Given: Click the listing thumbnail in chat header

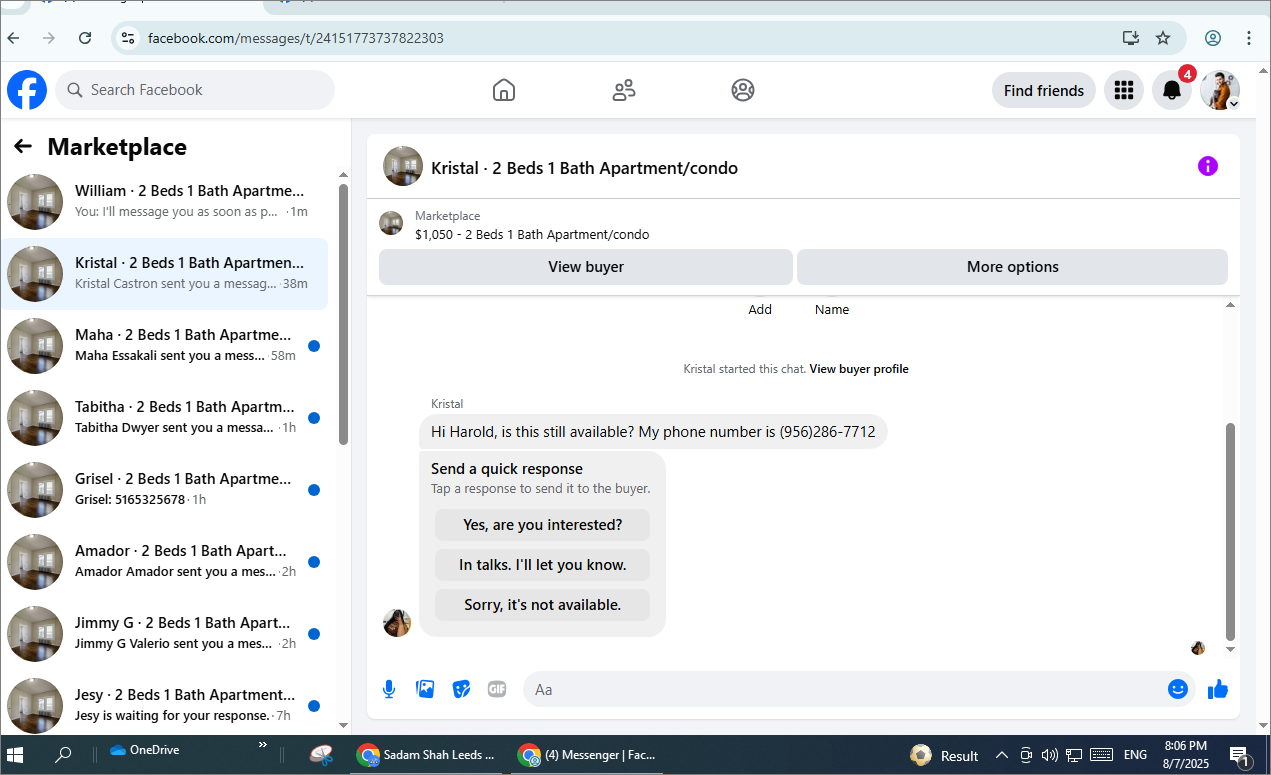Looking at the screenshot, I should [x=403, y=166].
